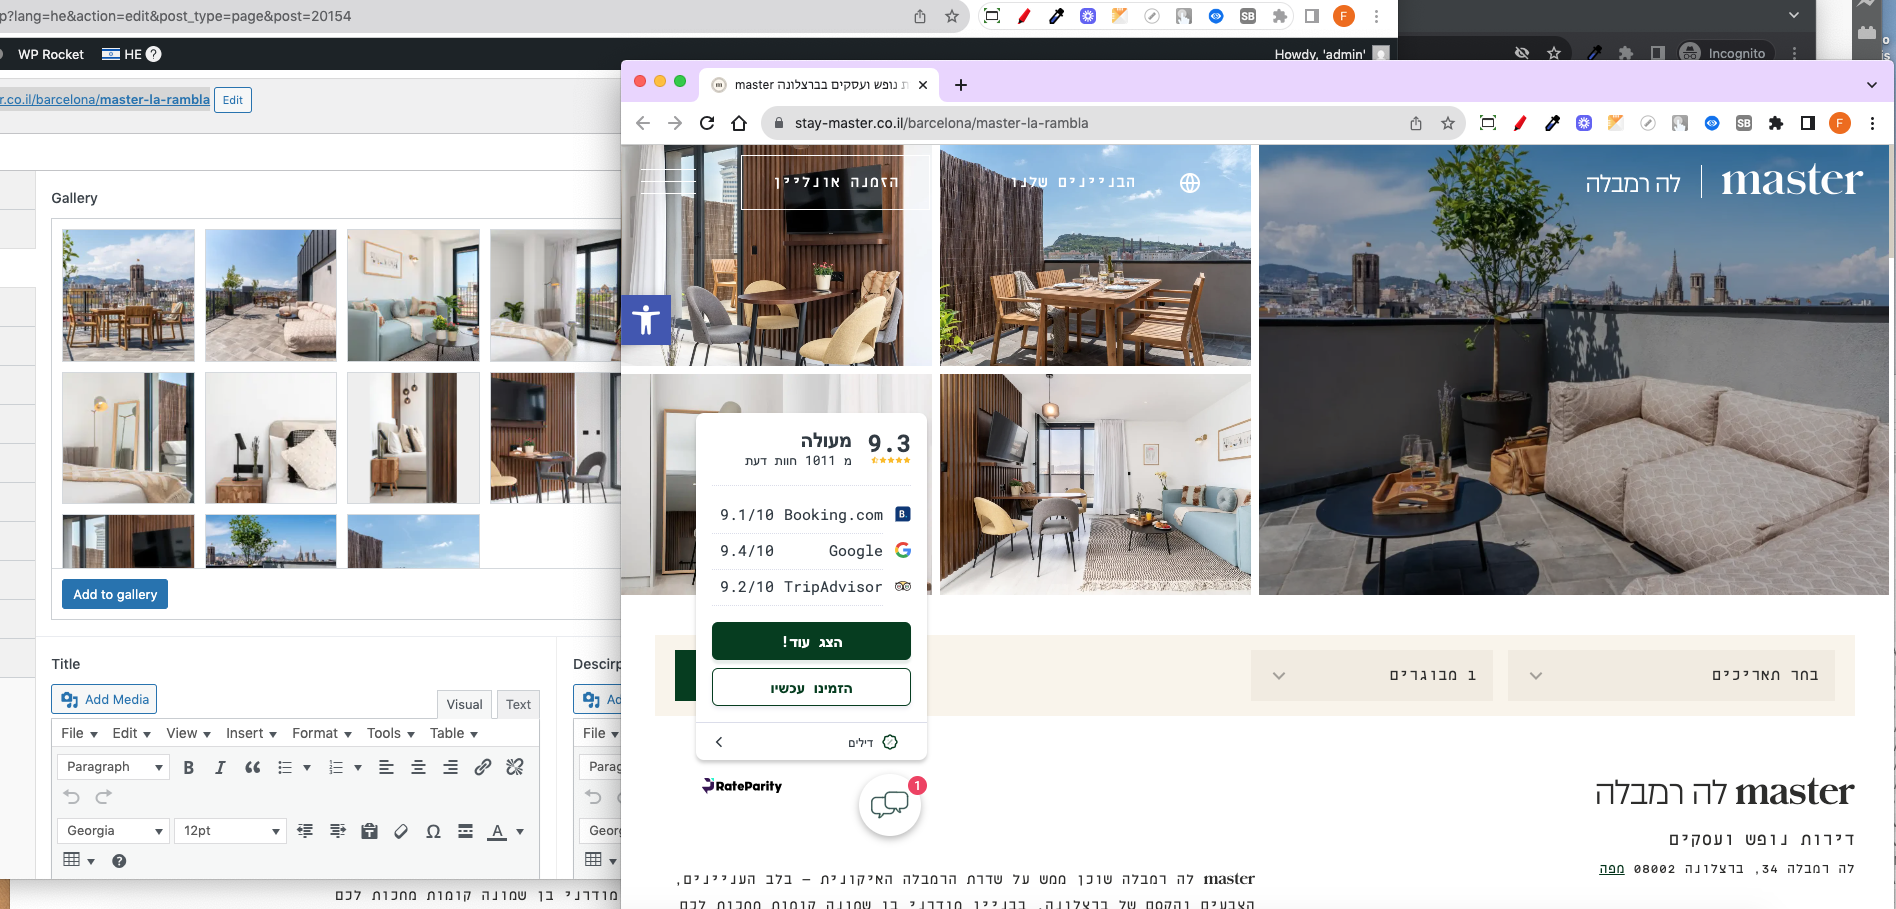Align text left in the Title editor
1896x909 pixels.
point(386,767)
